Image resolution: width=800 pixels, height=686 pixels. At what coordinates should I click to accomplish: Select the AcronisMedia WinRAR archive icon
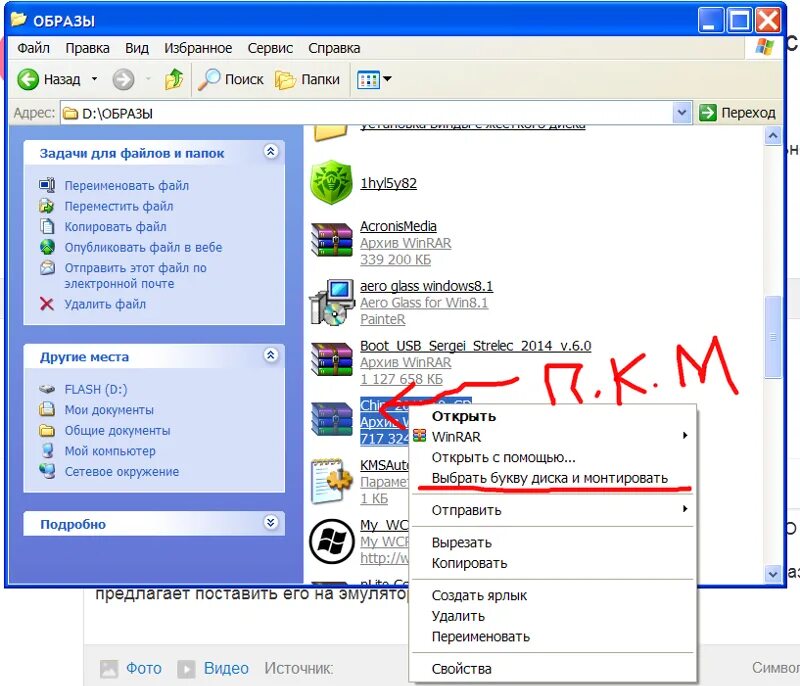coord(332,239)
